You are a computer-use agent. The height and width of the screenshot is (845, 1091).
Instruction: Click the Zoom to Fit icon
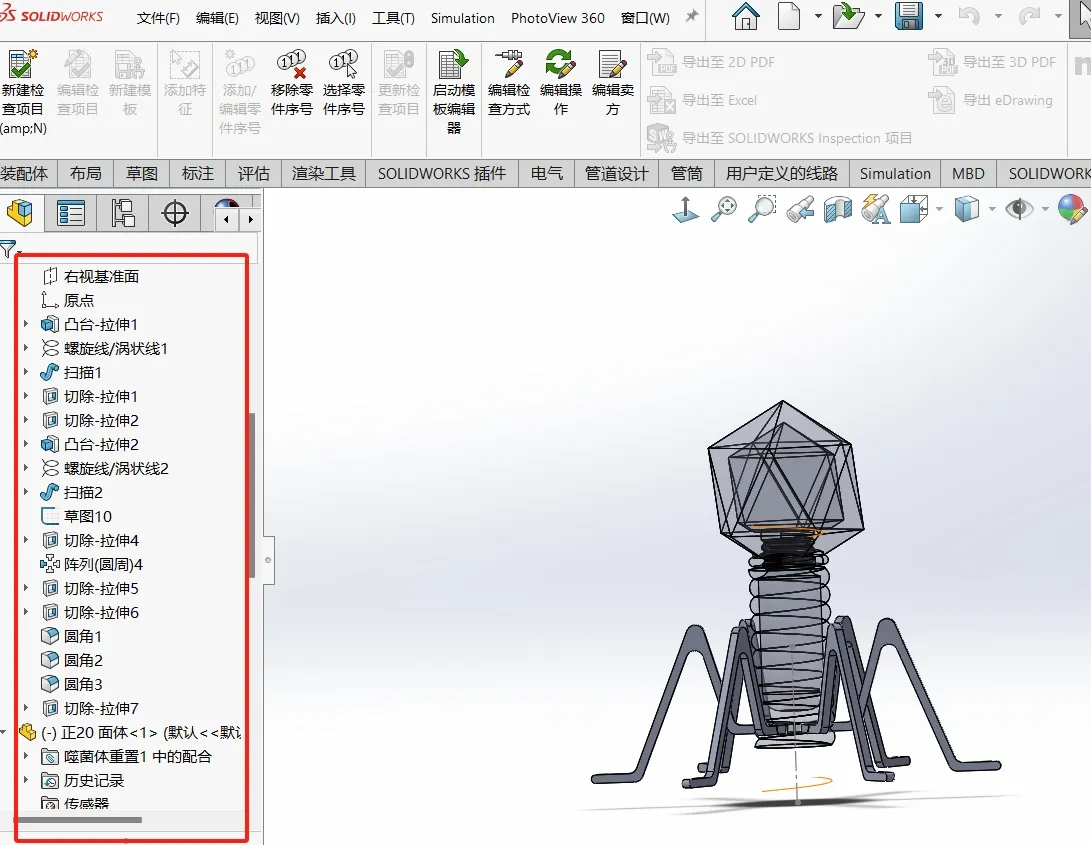[x=724, y=209]
